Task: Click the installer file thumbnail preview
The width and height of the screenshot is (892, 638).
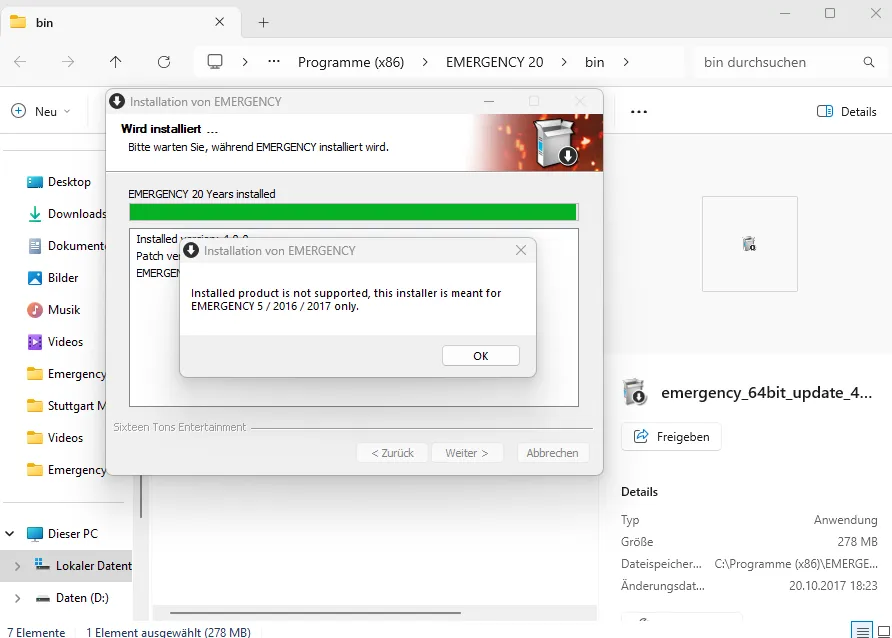Action: [x=749, y=243]
